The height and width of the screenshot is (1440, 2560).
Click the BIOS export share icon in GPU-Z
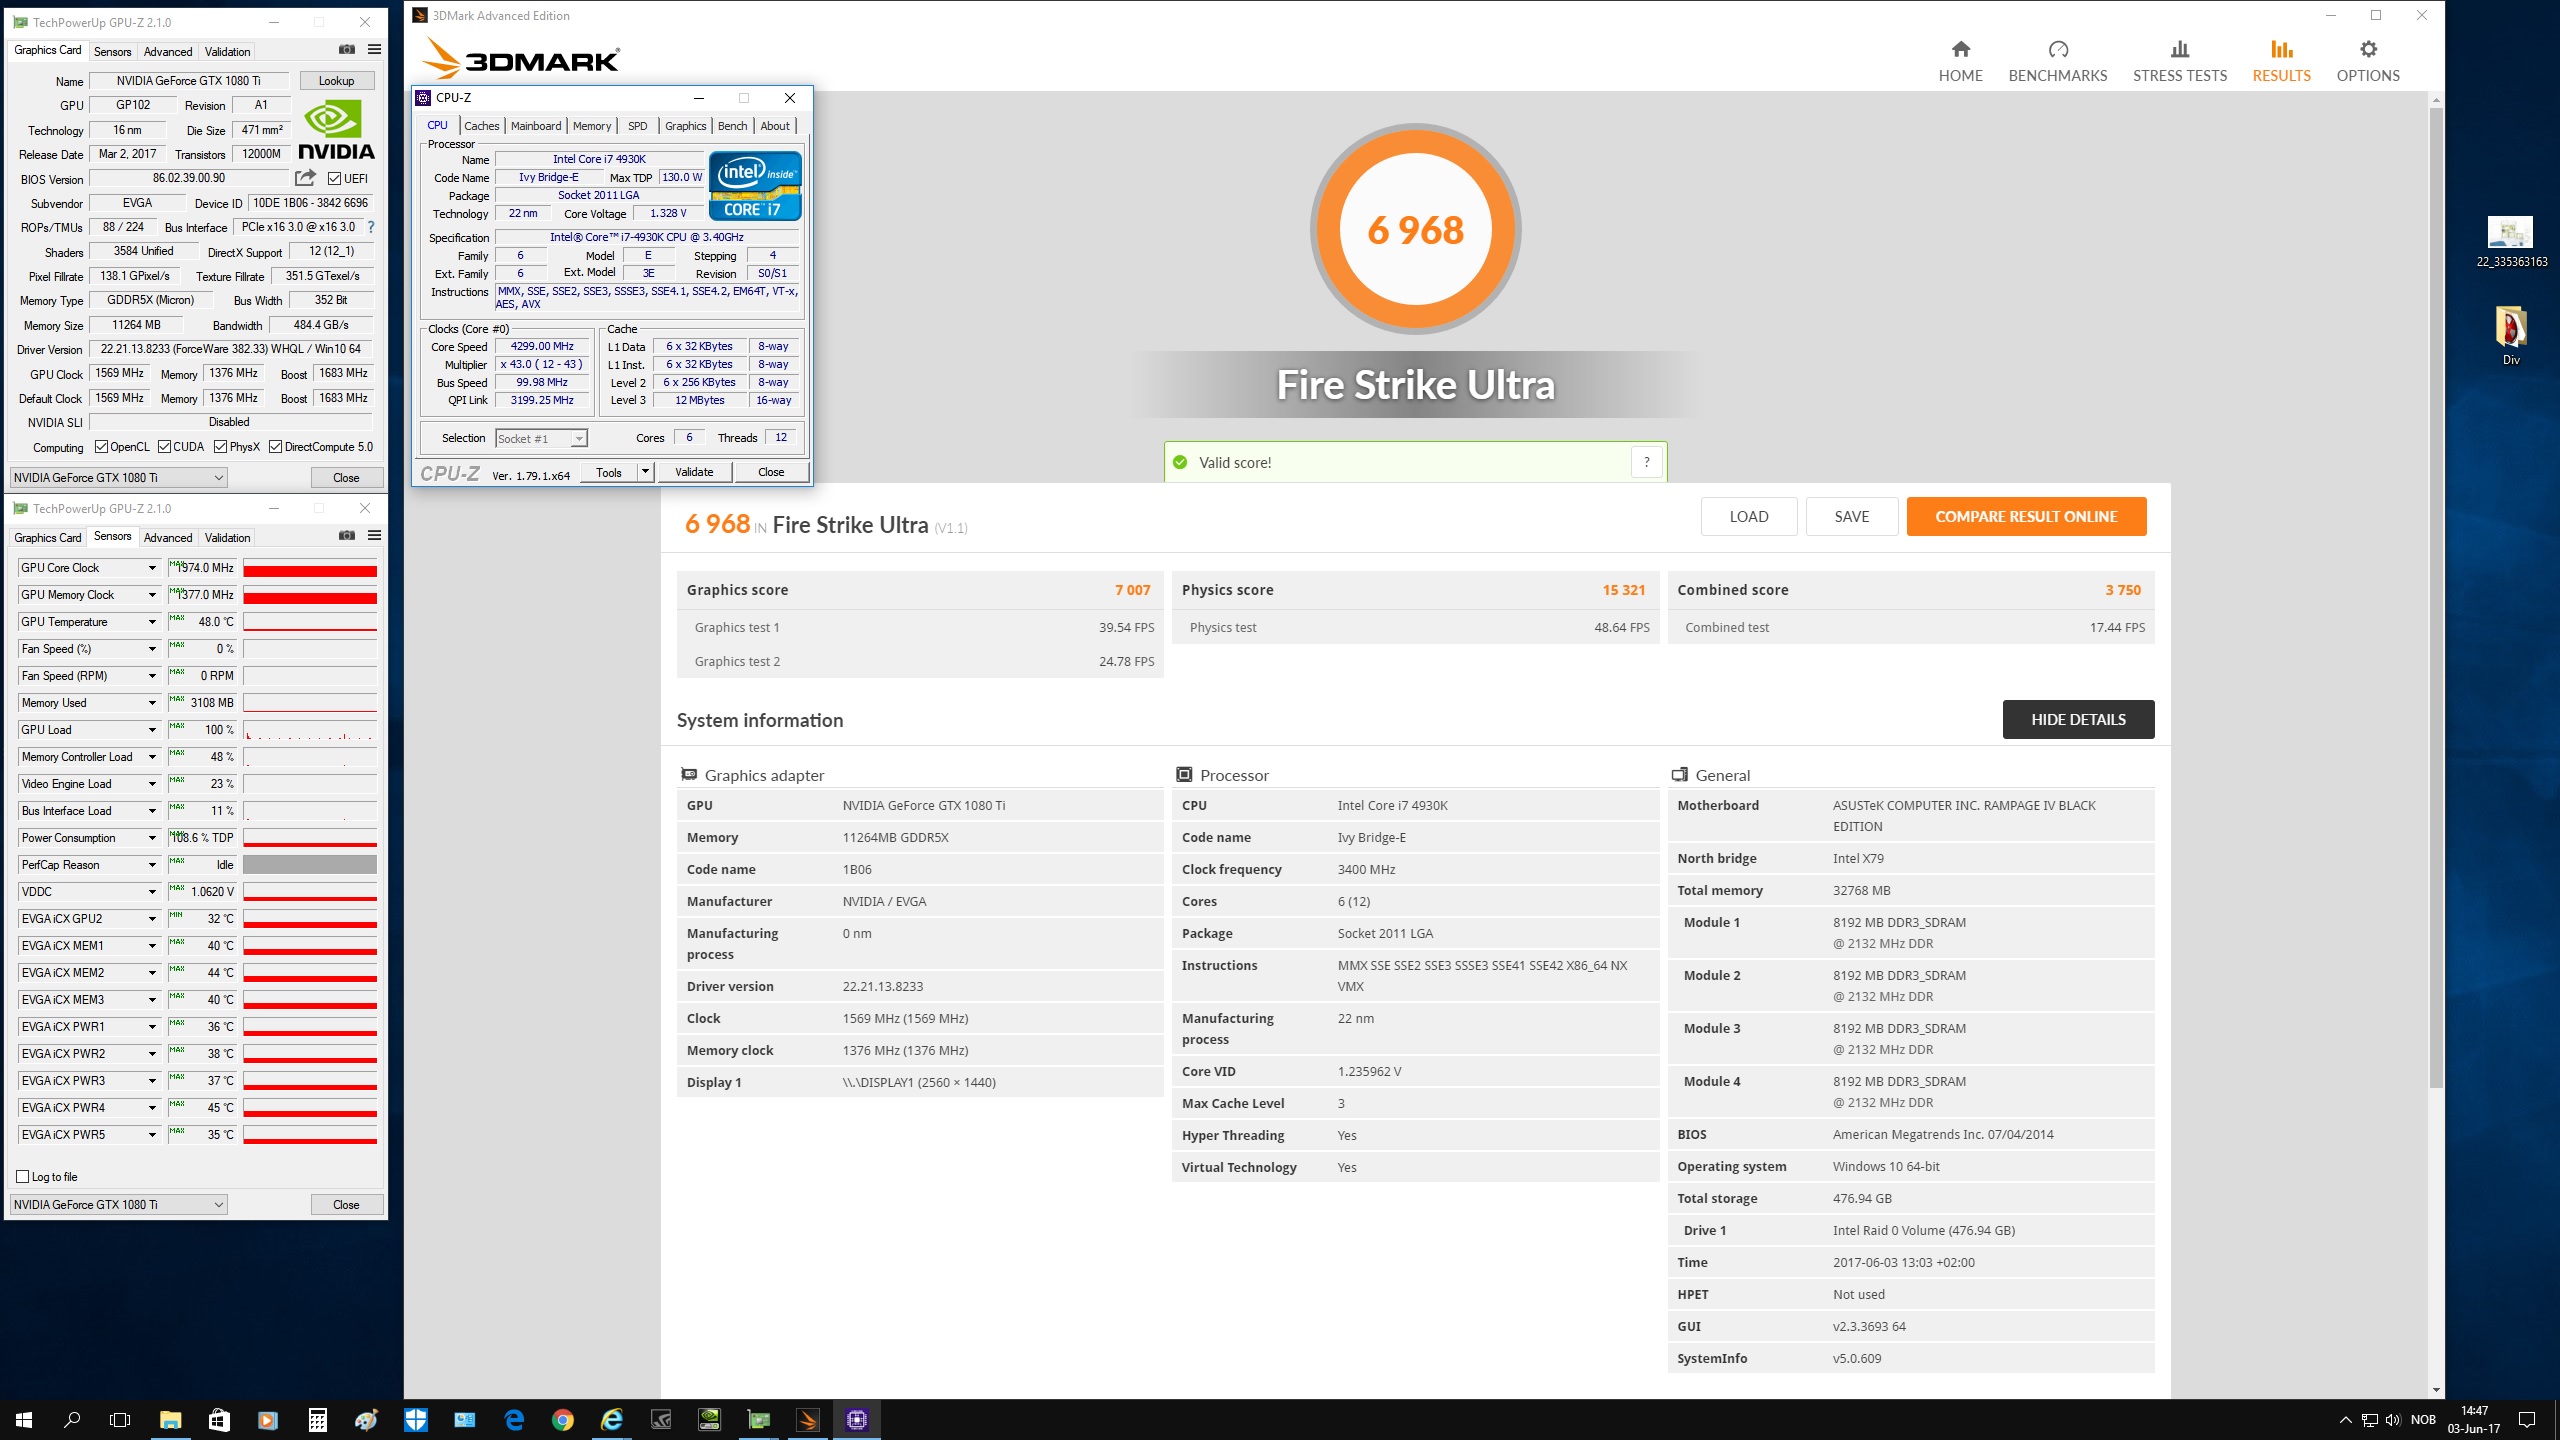click(x=306, y=178)
